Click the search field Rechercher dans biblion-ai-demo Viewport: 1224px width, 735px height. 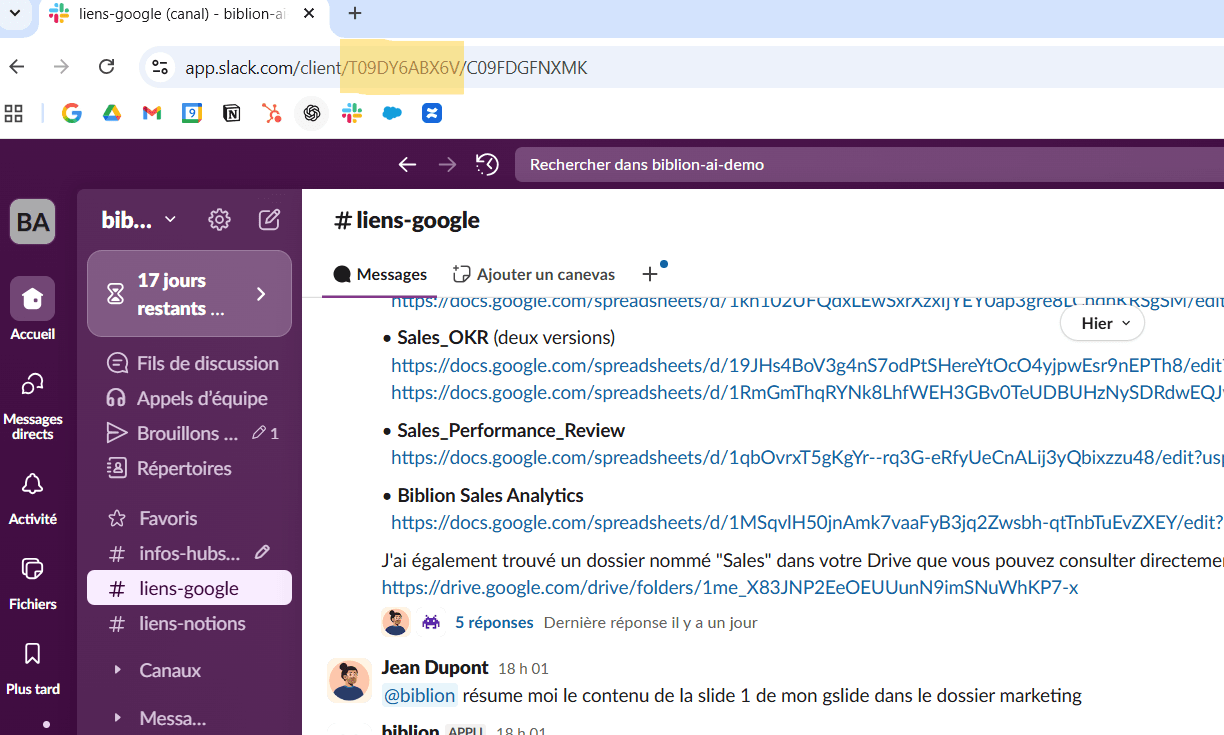[869, 165]
